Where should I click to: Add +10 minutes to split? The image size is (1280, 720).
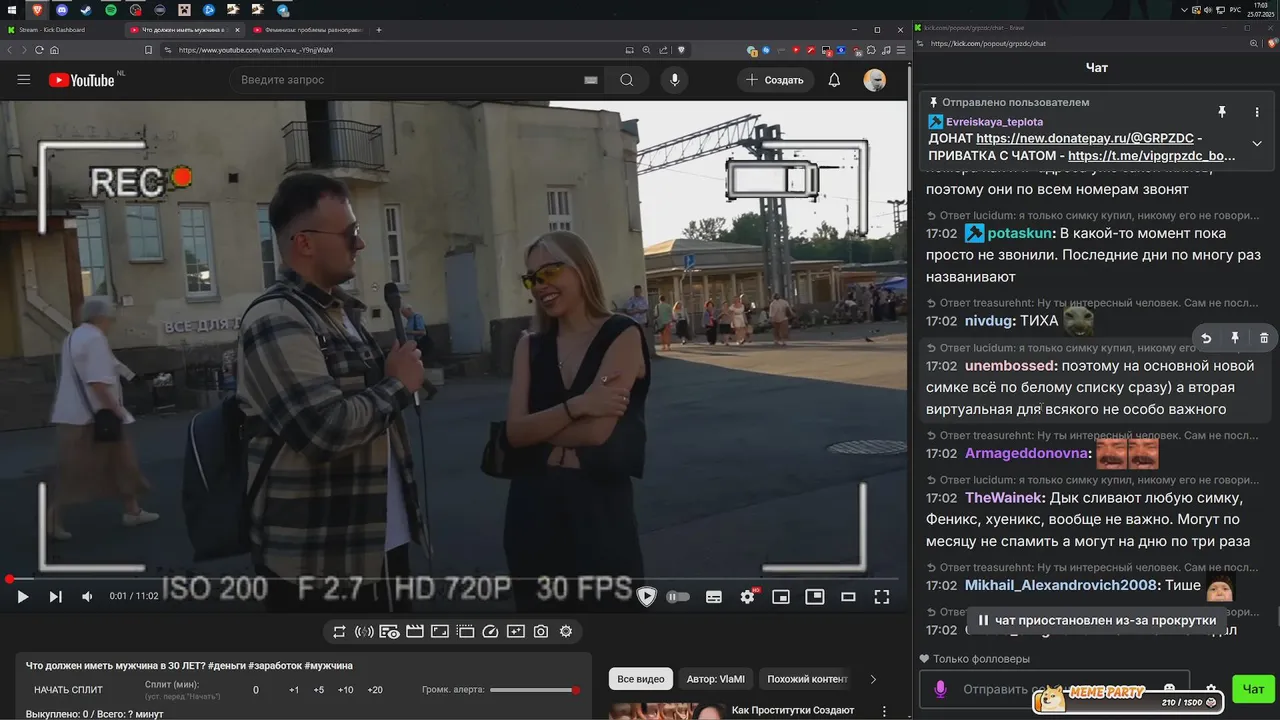coord(345,690)
